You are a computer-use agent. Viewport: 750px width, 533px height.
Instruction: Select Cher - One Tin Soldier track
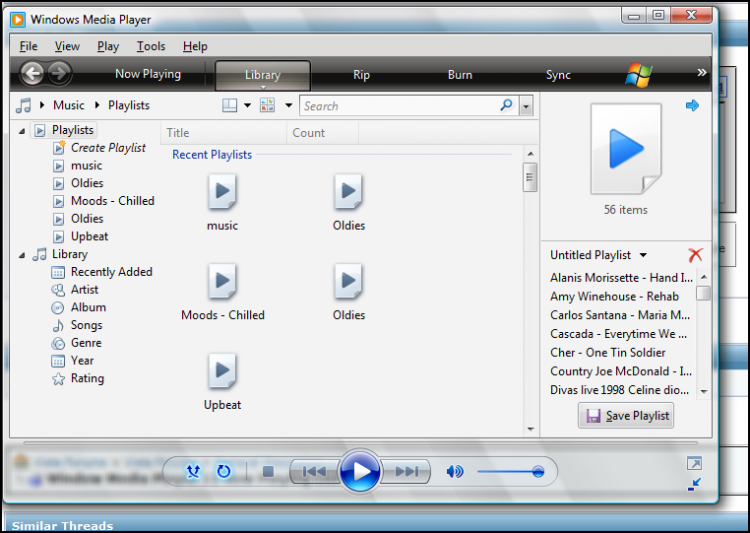[607, 353]
